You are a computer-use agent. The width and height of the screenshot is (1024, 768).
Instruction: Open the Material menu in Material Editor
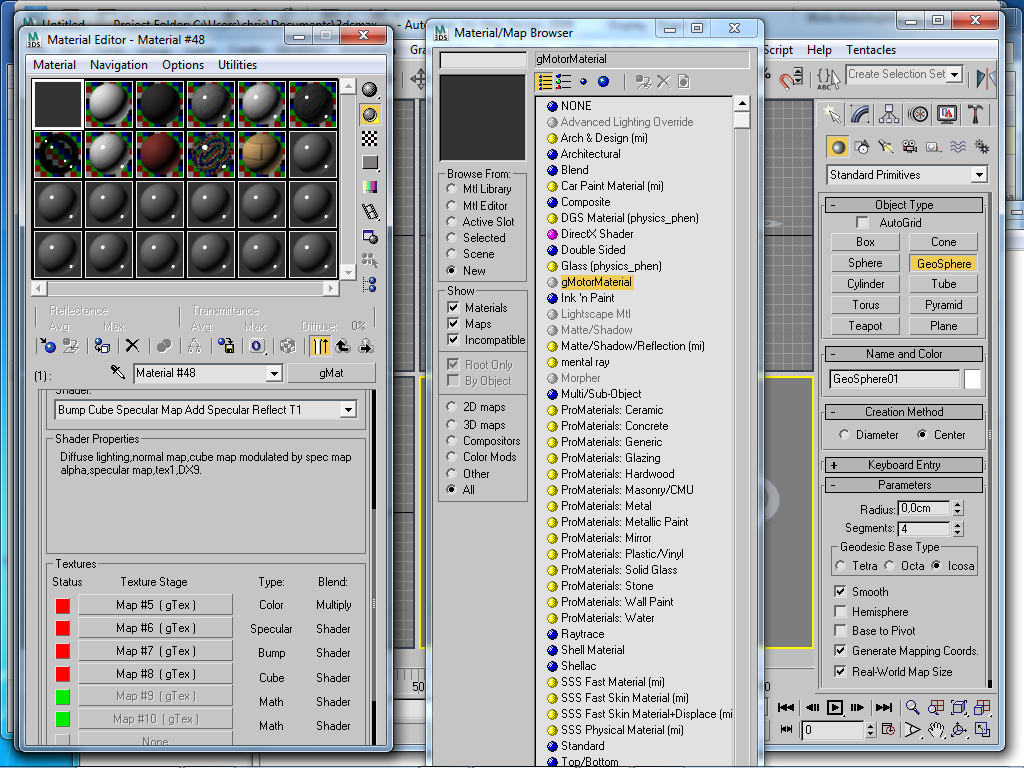(54, 65)
